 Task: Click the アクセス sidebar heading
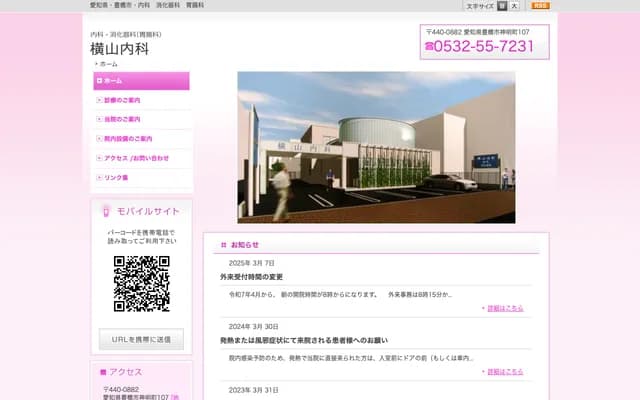(125, 372)
